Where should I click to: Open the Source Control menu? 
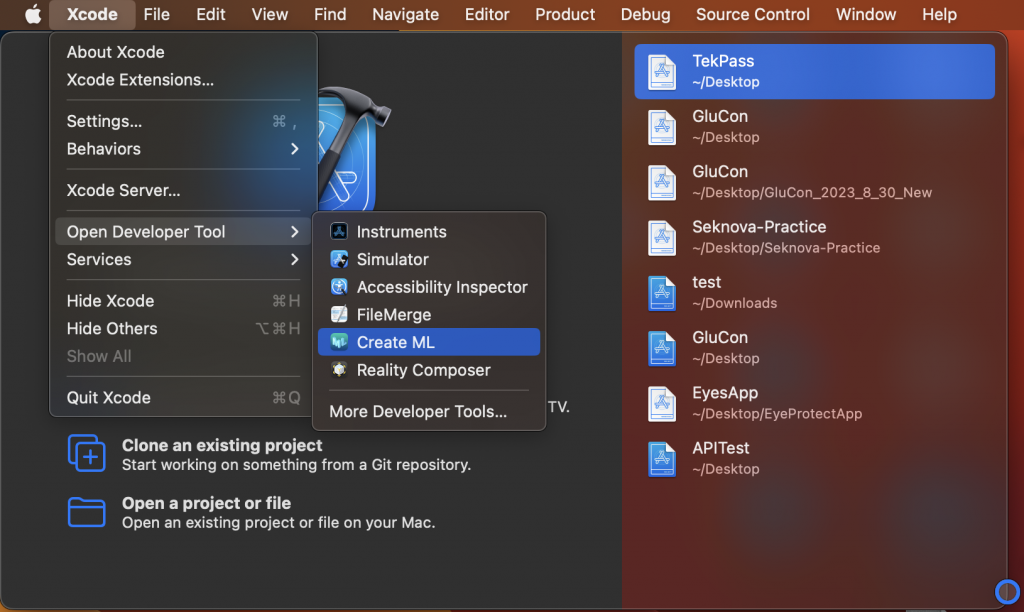click(752, 14)
